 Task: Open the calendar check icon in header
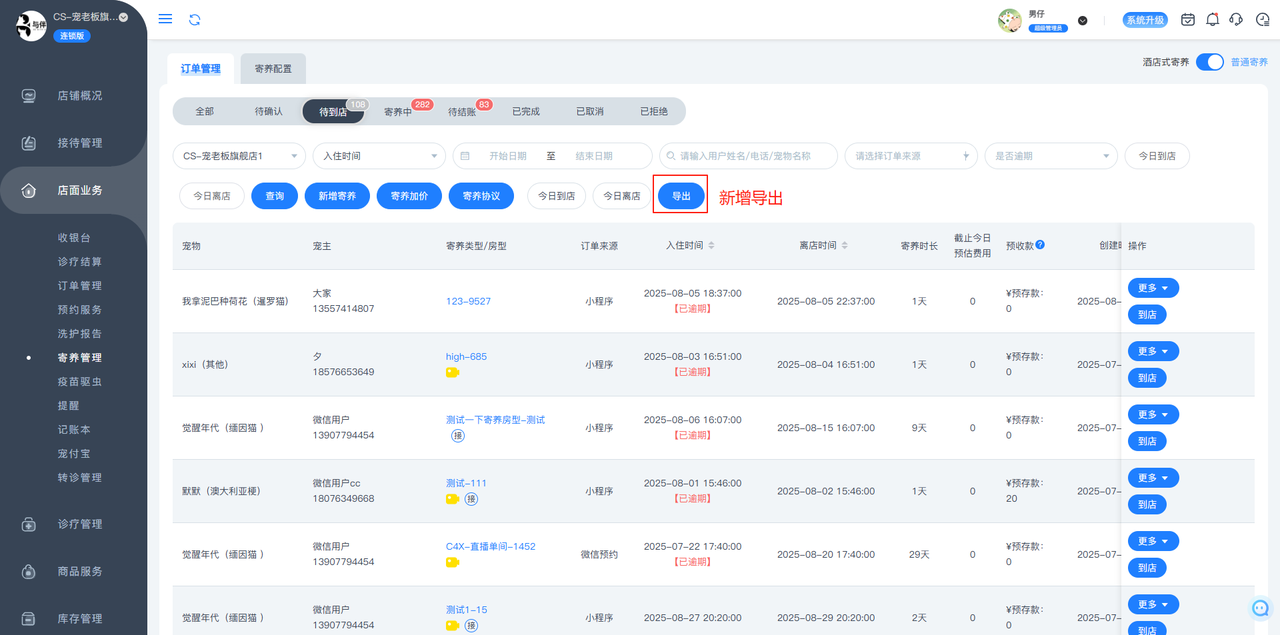tap(1188, 19)
